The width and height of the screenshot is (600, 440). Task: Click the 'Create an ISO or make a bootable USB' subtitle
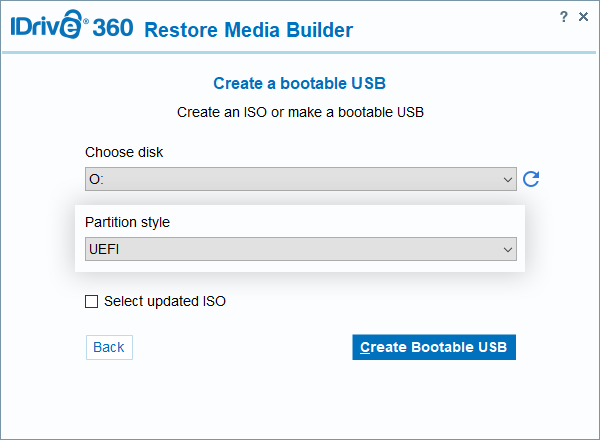click(300, 112)
